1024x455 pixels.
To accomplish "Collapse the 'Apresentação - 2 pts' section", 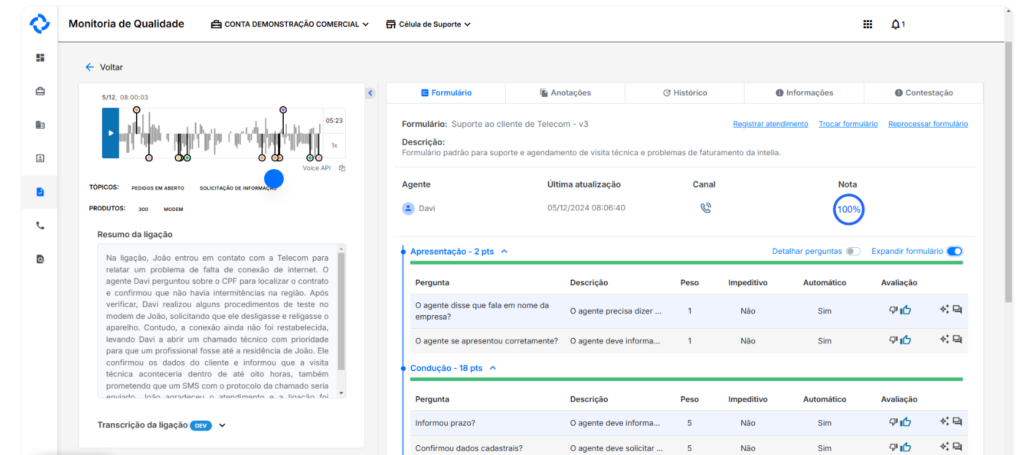I will (x=504, y=252).
